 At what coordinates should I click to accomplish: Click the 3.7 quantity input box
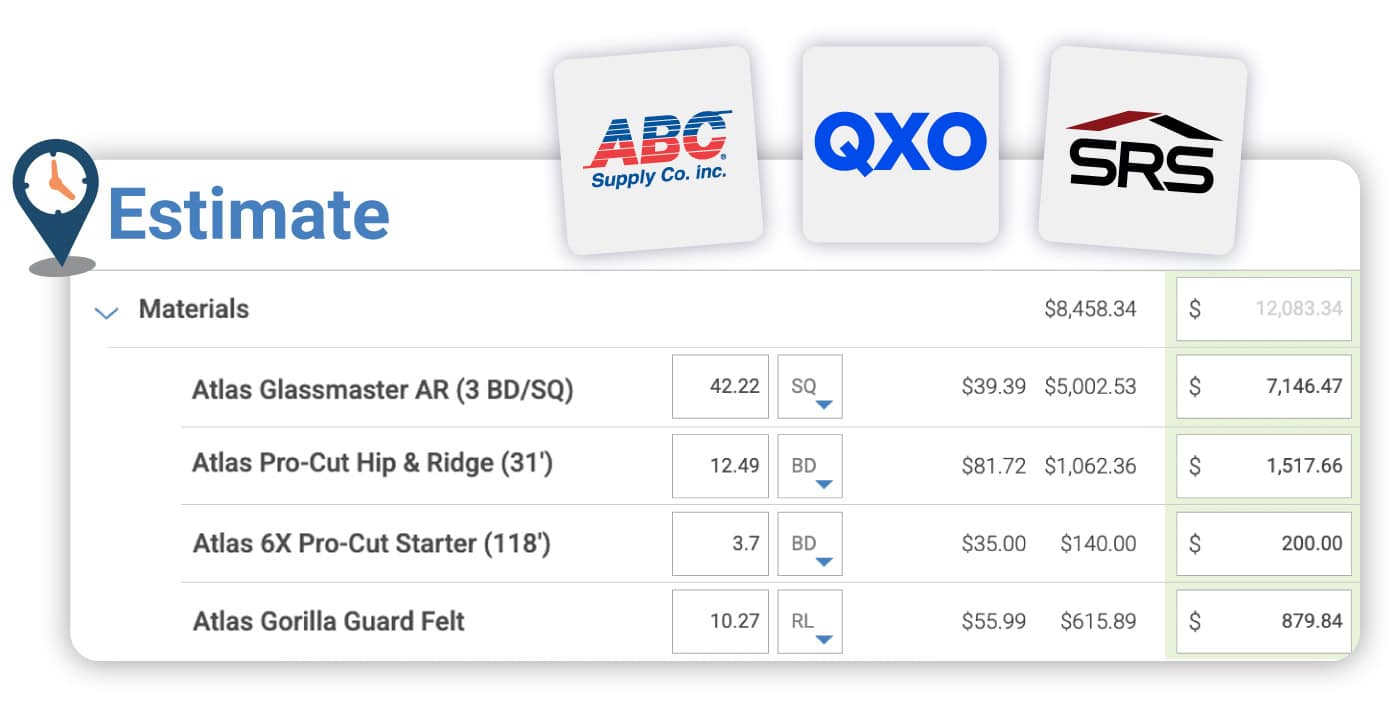click(x=720, y=544)
